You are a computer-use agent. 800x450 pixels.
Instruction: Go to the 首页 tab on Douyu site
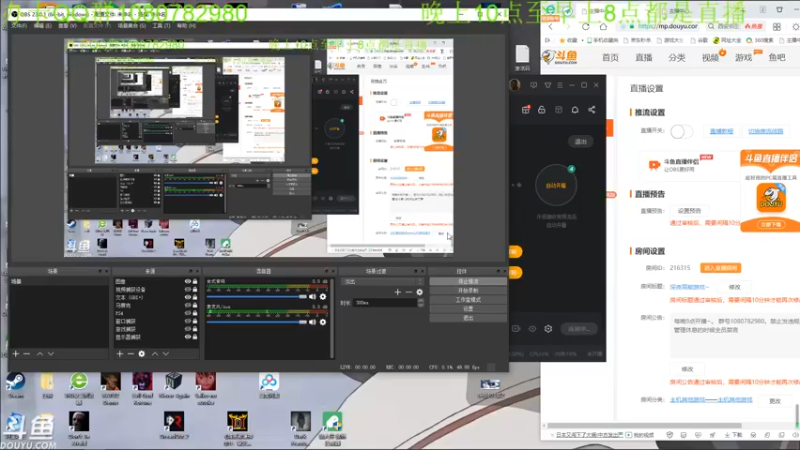610,57
